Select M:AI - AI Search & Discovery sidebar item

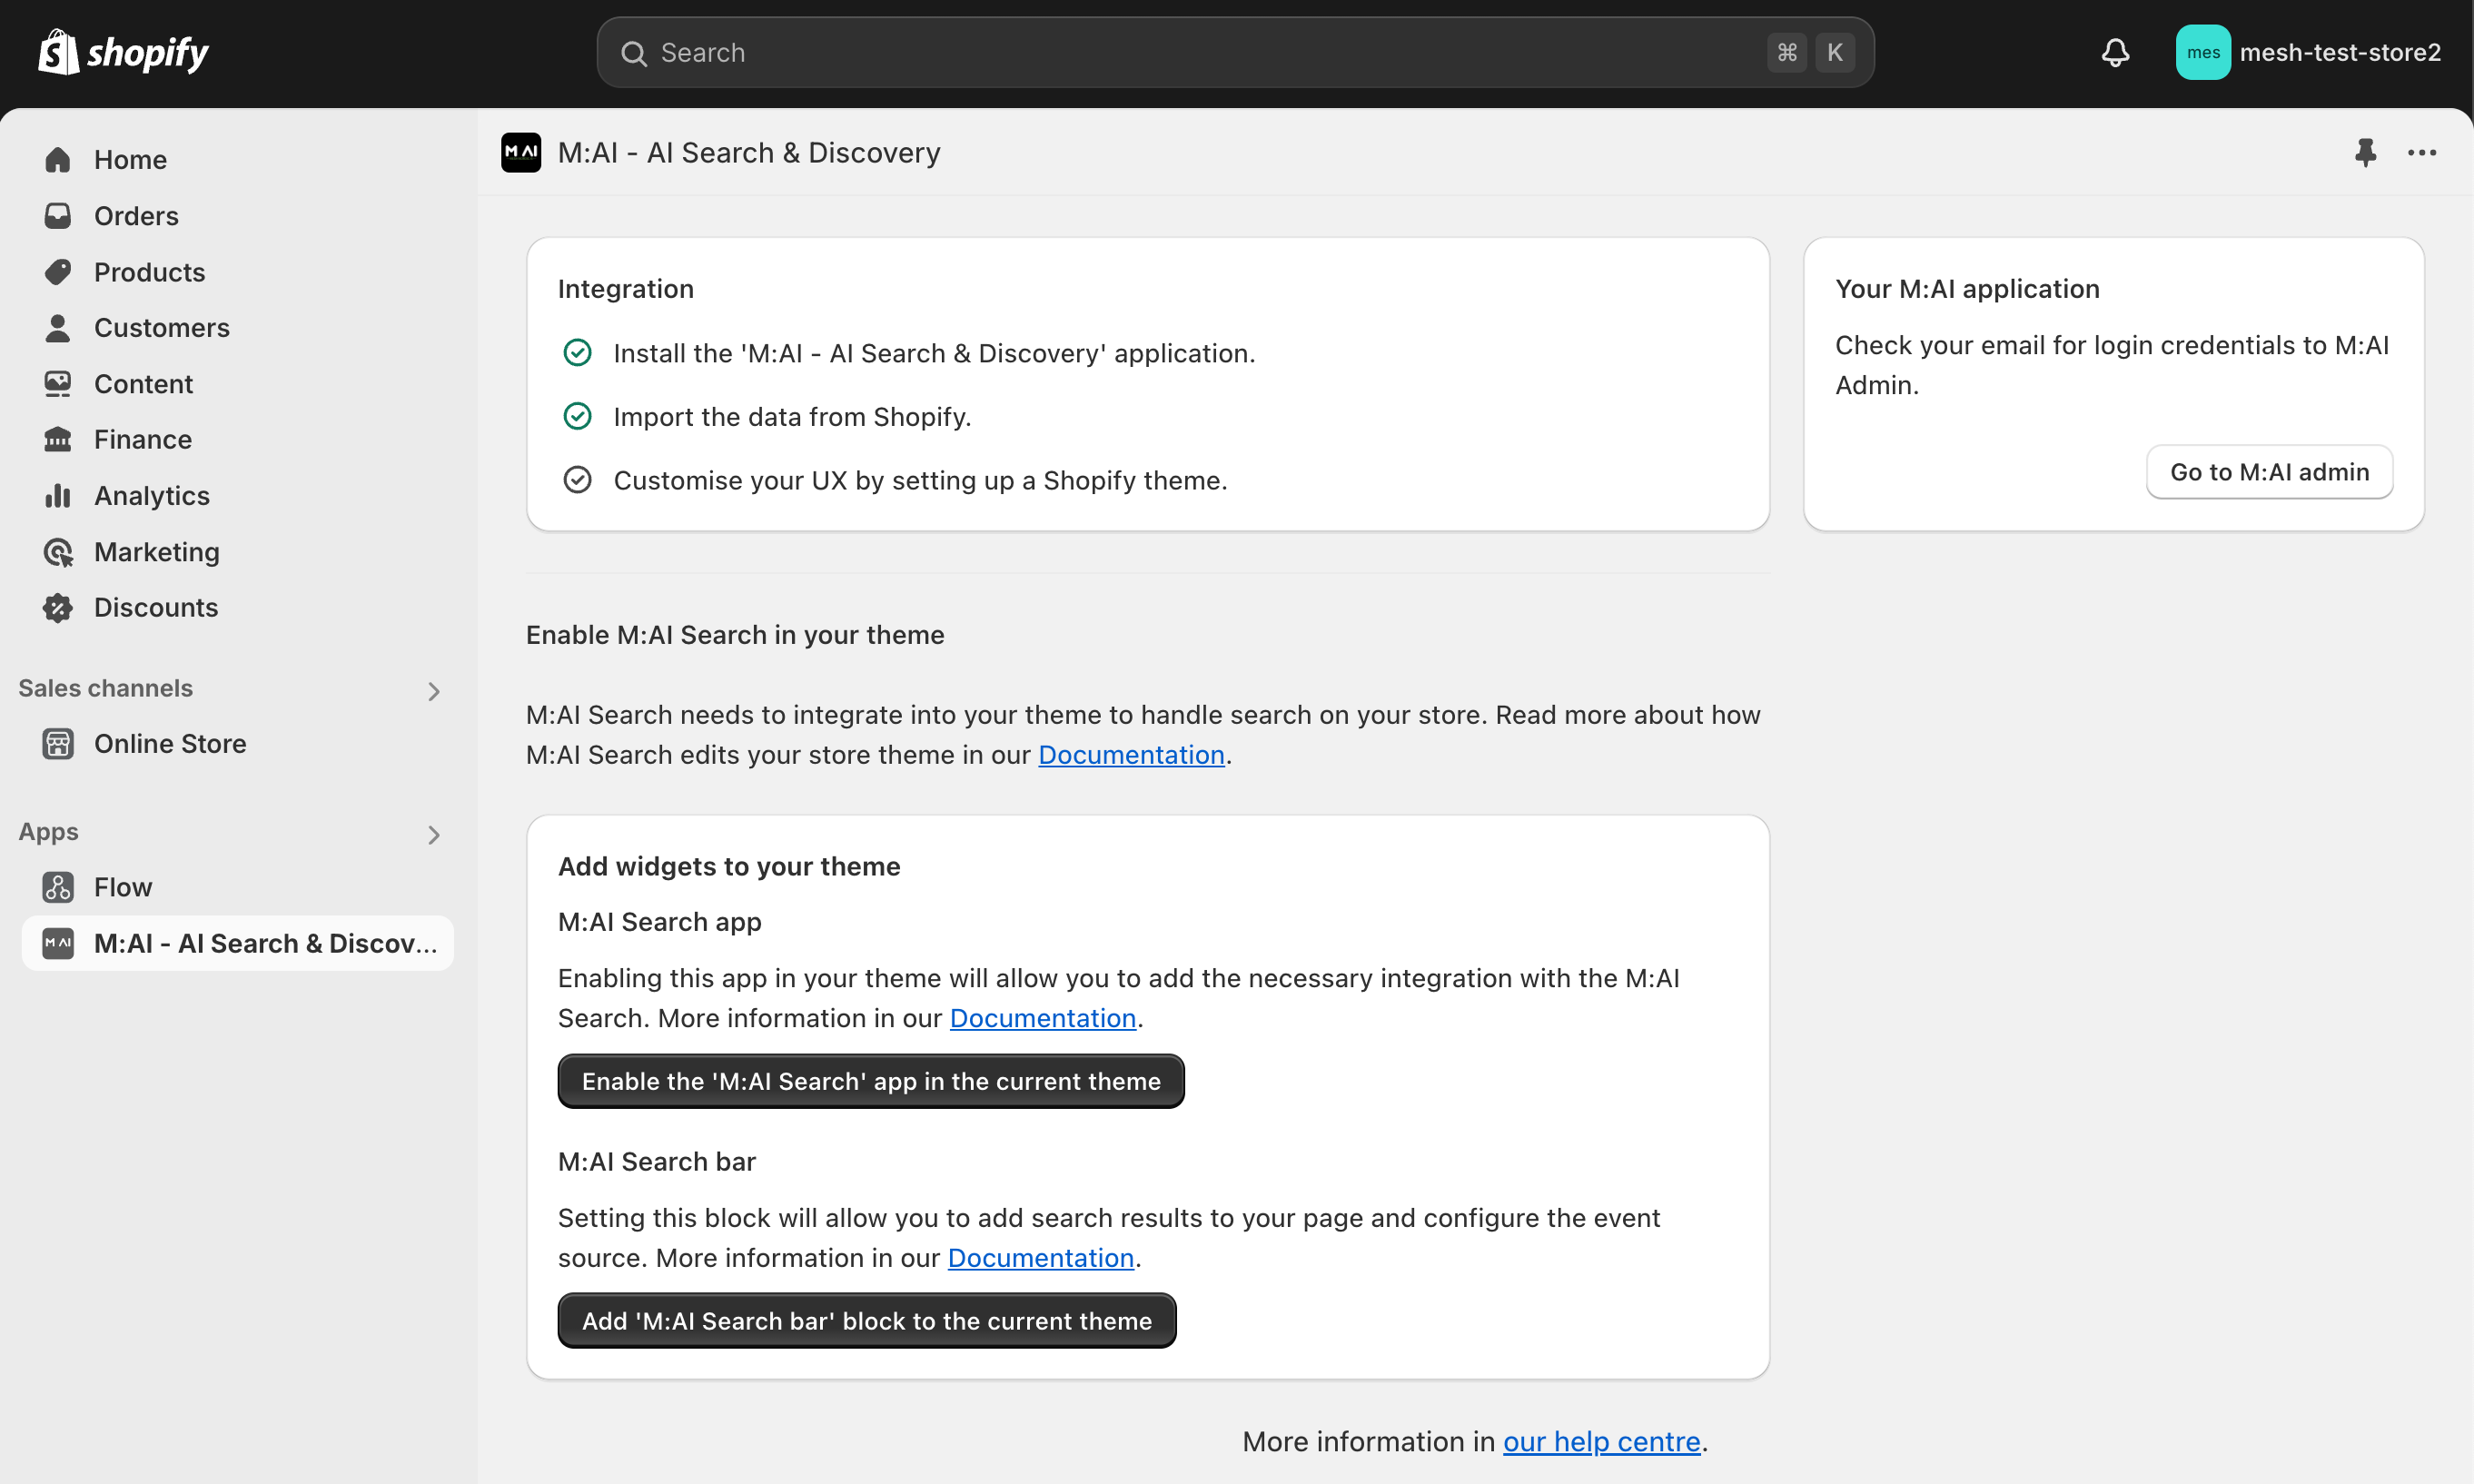coord(238,944)
